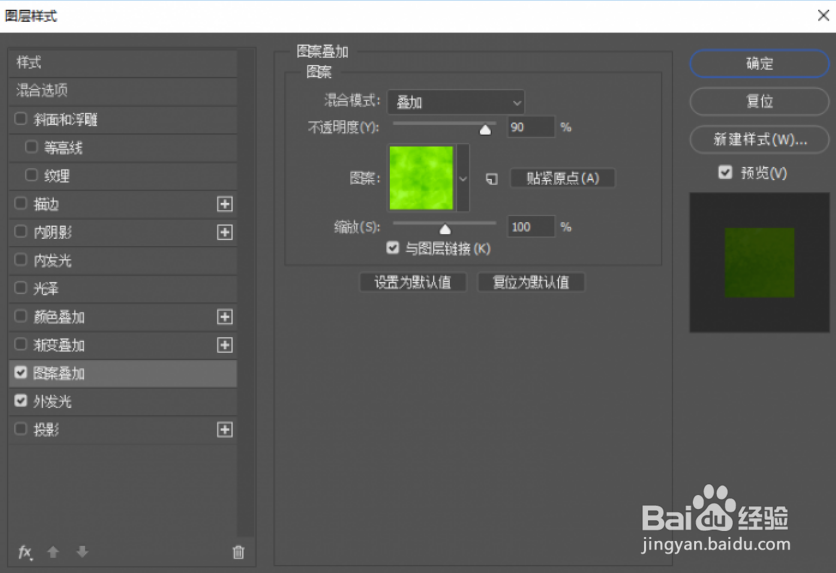This screenshot has height=573, width=836.
Task: Confirm with the 确定 button
Action: point(759,64)
